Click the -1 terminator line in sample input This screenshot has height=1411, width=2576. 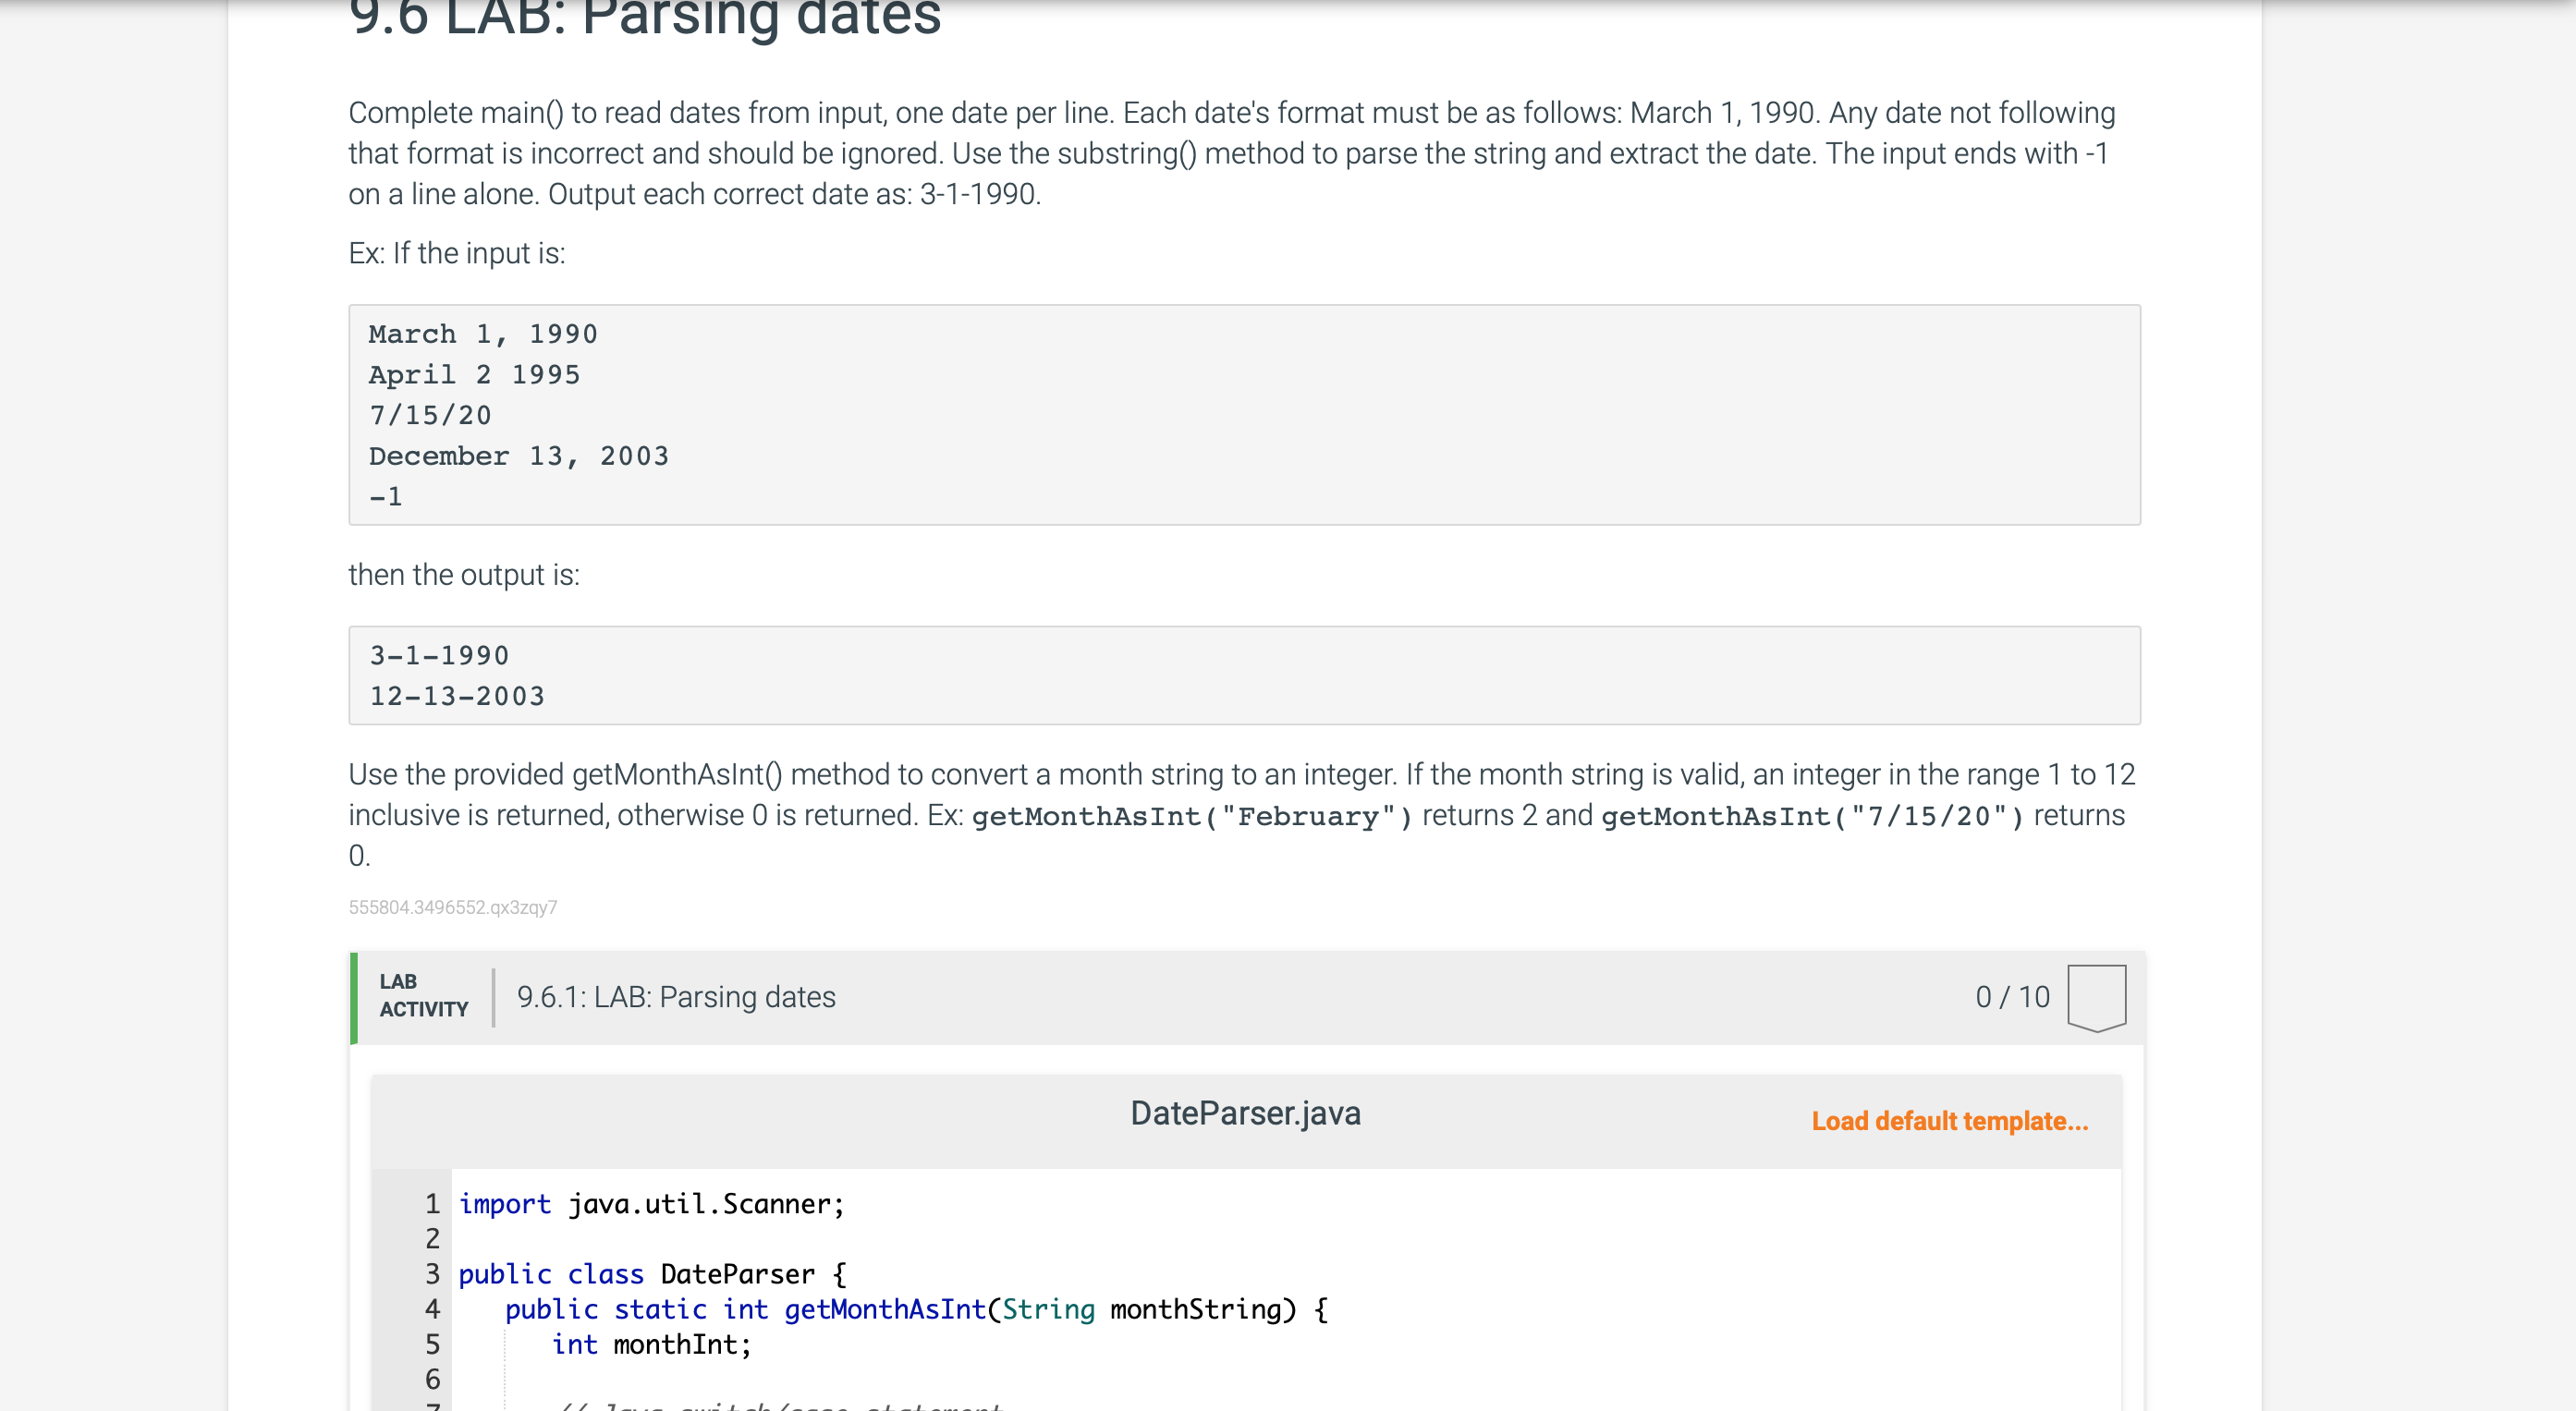click(x=386, y=497)
